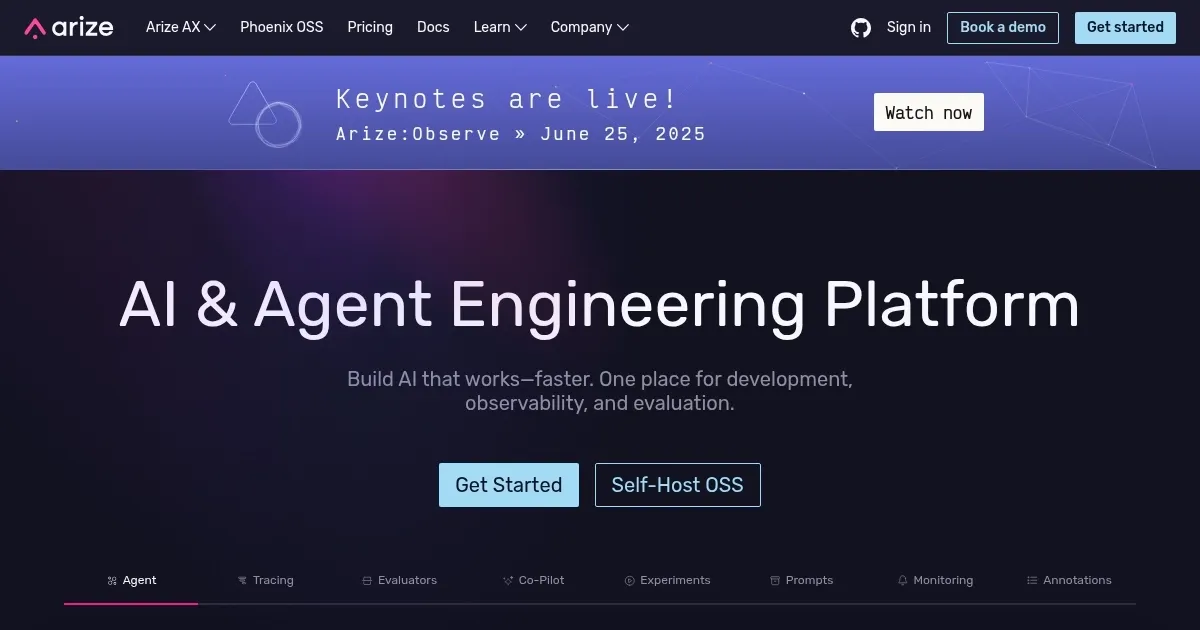Screen dimensions: 1200x630
Task: Click the Evaluators database icon
Action: click(x=366, y=580)
